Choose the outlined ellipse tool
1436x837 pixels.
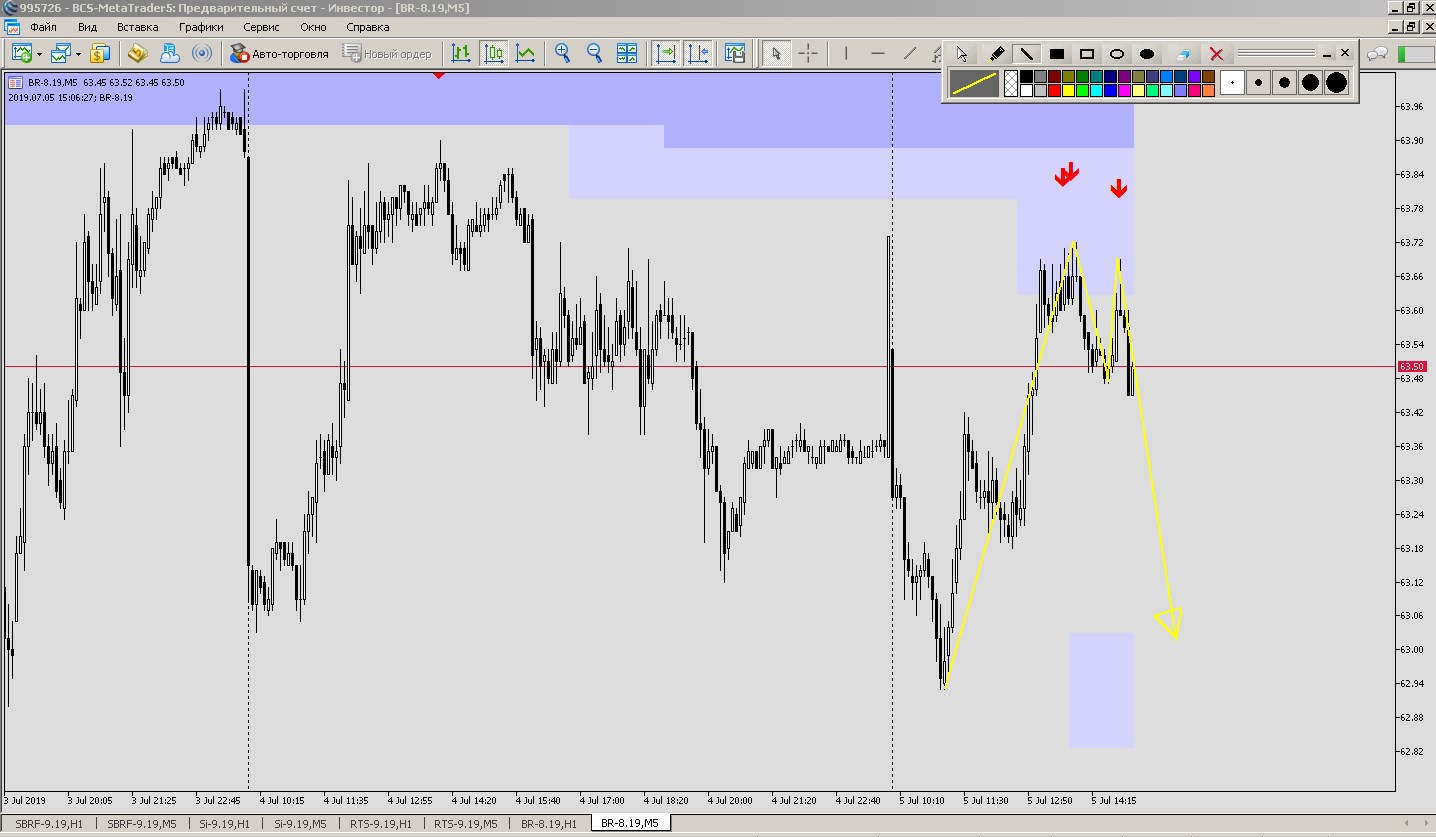click(x=1117, y=54)
